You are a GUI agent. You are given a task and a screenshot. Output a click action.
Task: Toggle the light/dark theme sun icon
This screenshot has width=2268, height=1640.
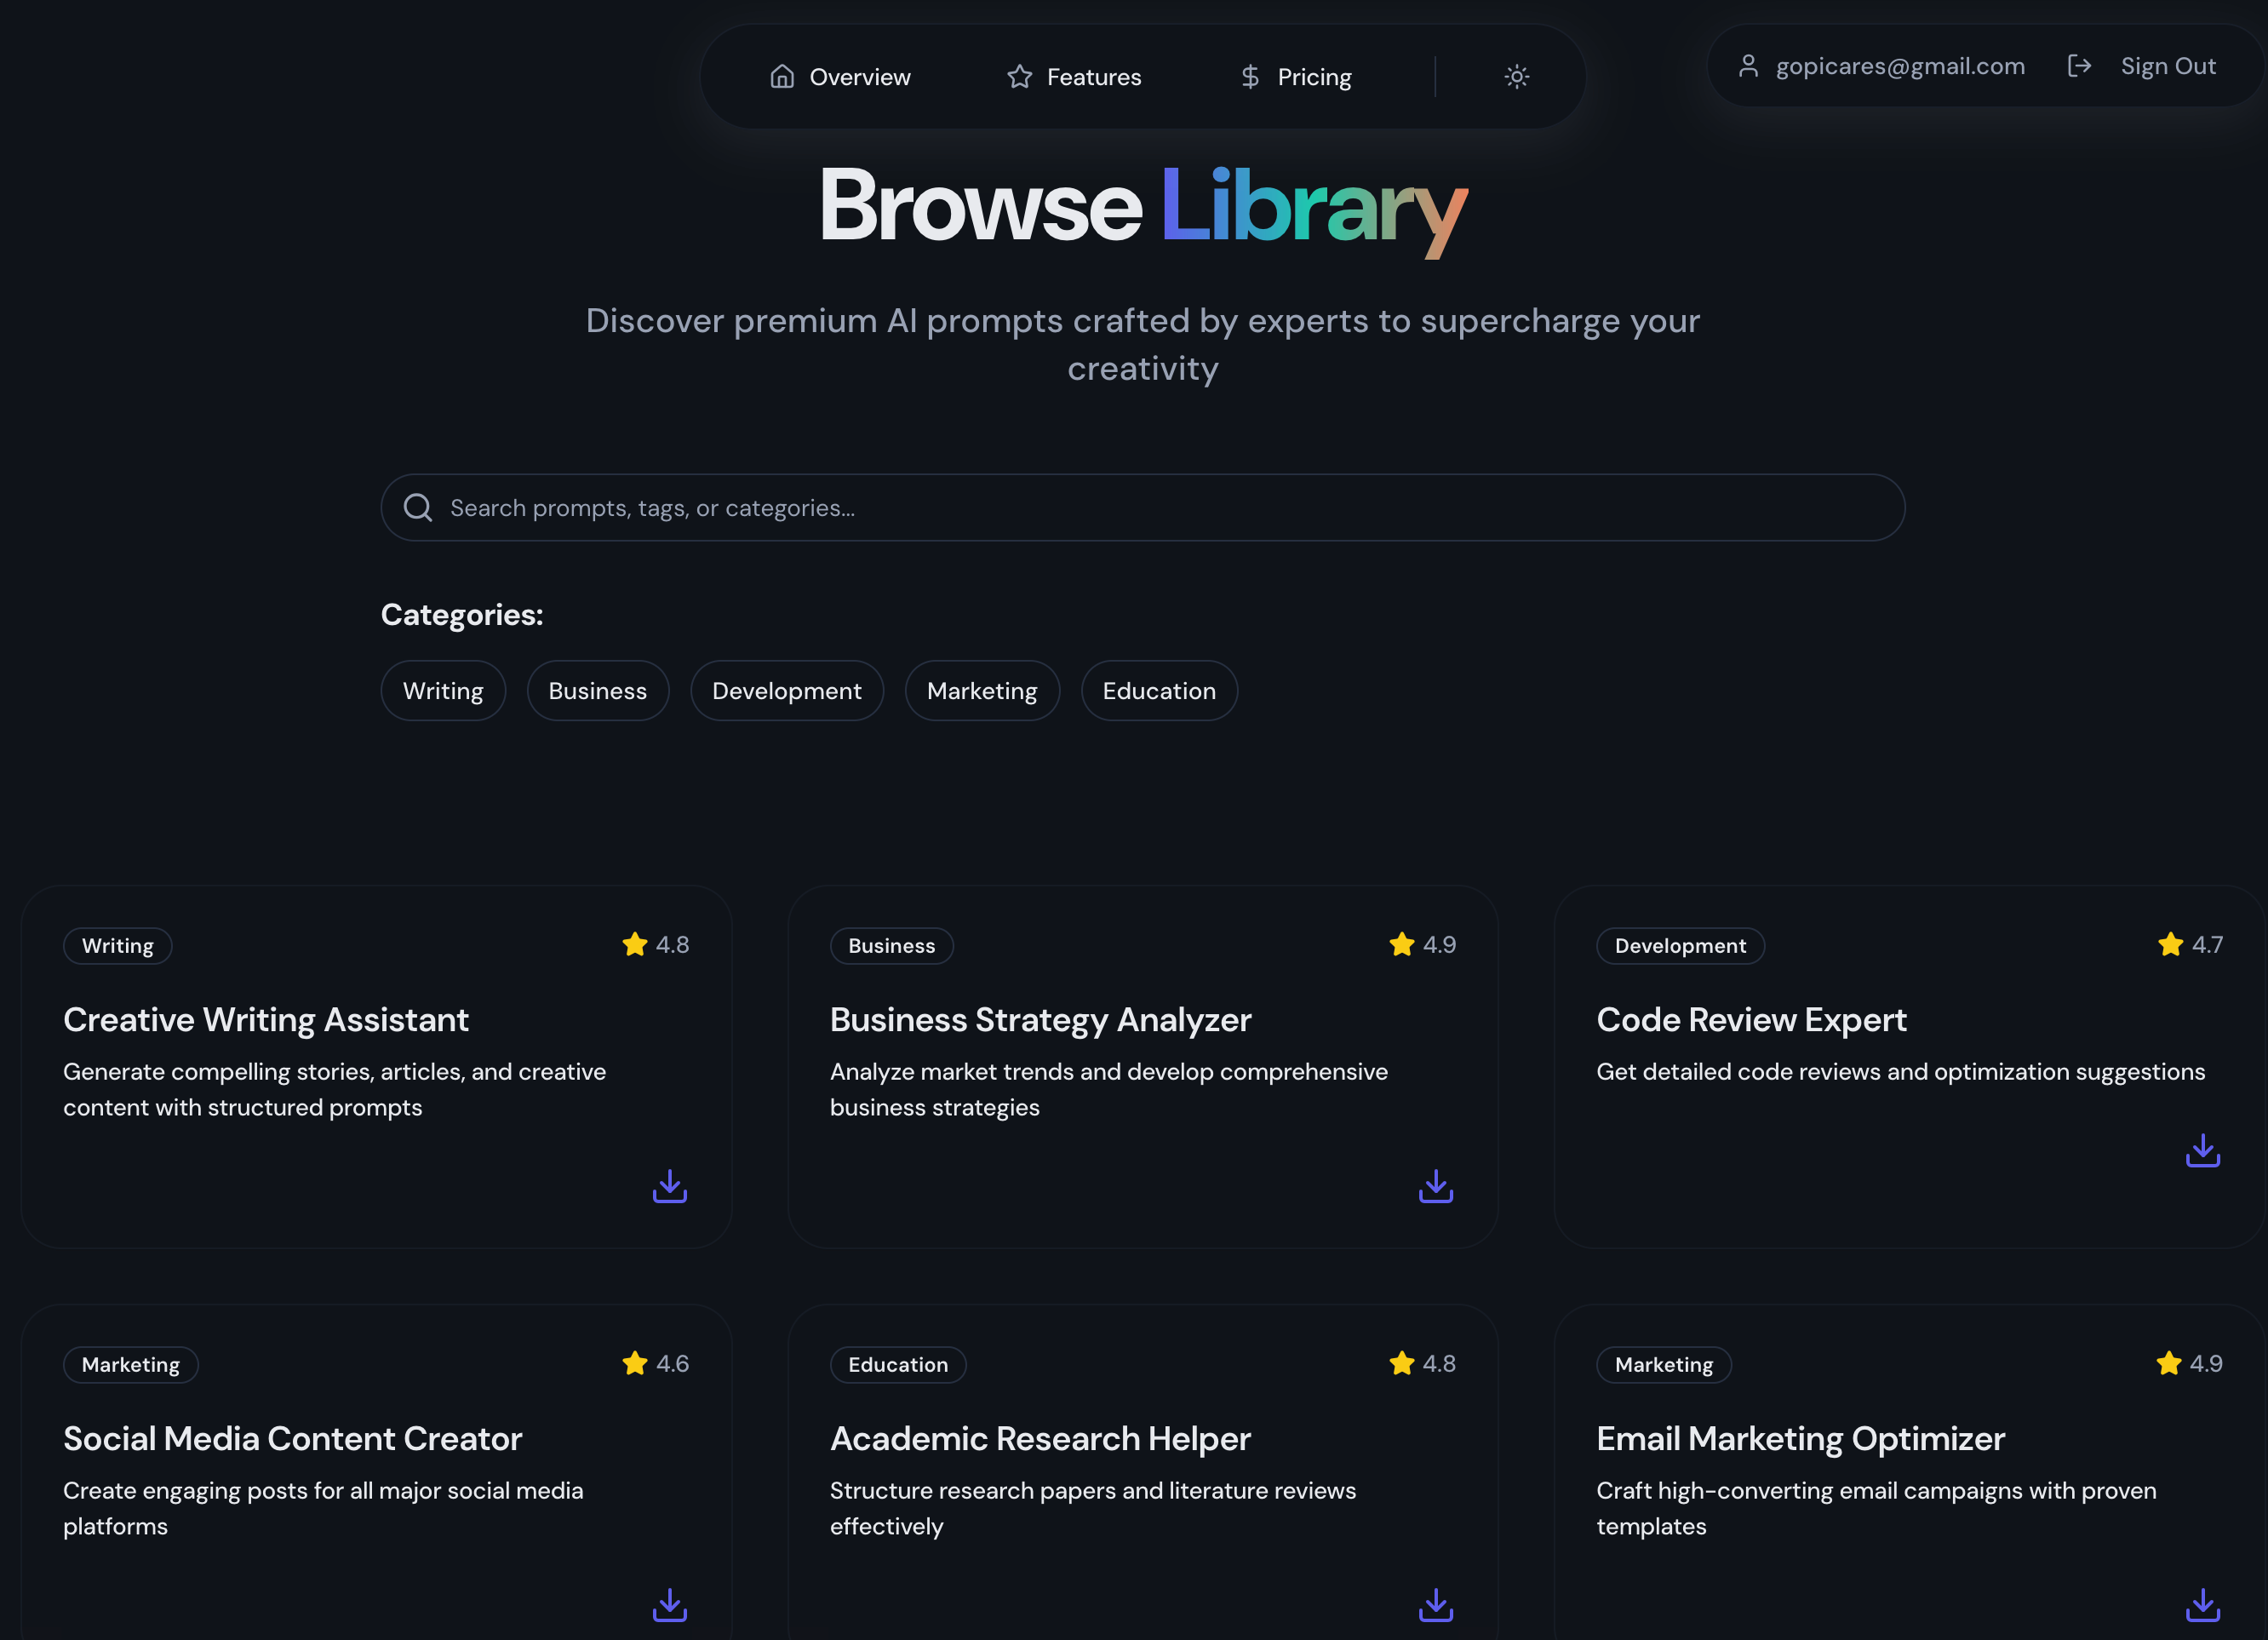(x=1516, y=76)
